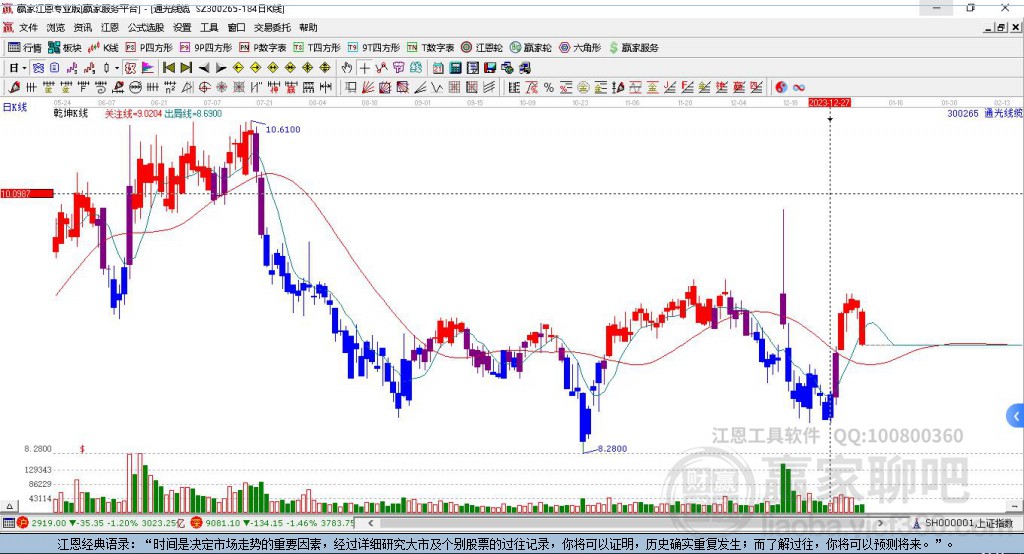This screenshot has width=1024, height=554.
Task: Click the 300265 stock code label
Action: 963,114
